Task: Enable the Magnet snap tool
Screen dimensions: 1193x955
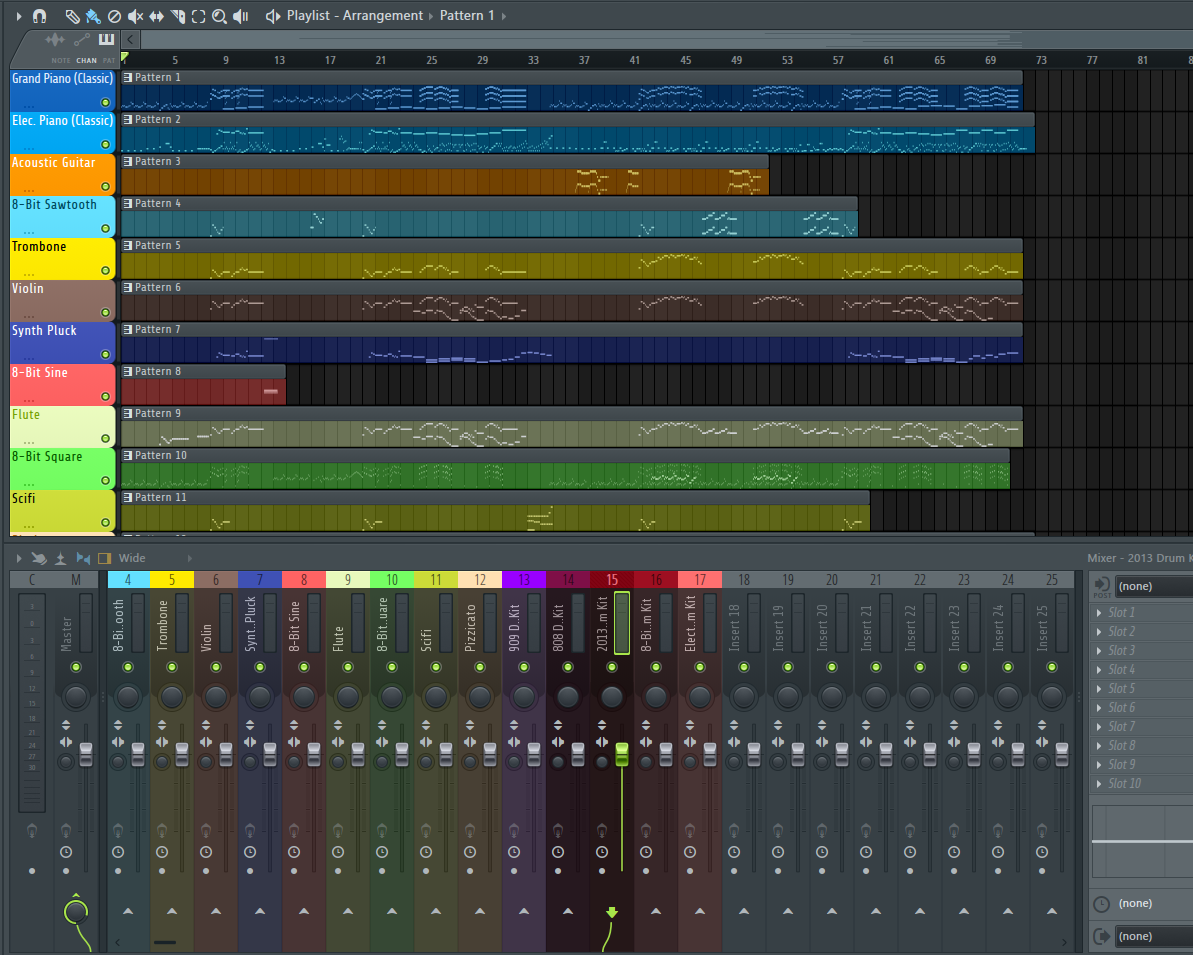Action: pyautogui.click(x=38, y=16)
